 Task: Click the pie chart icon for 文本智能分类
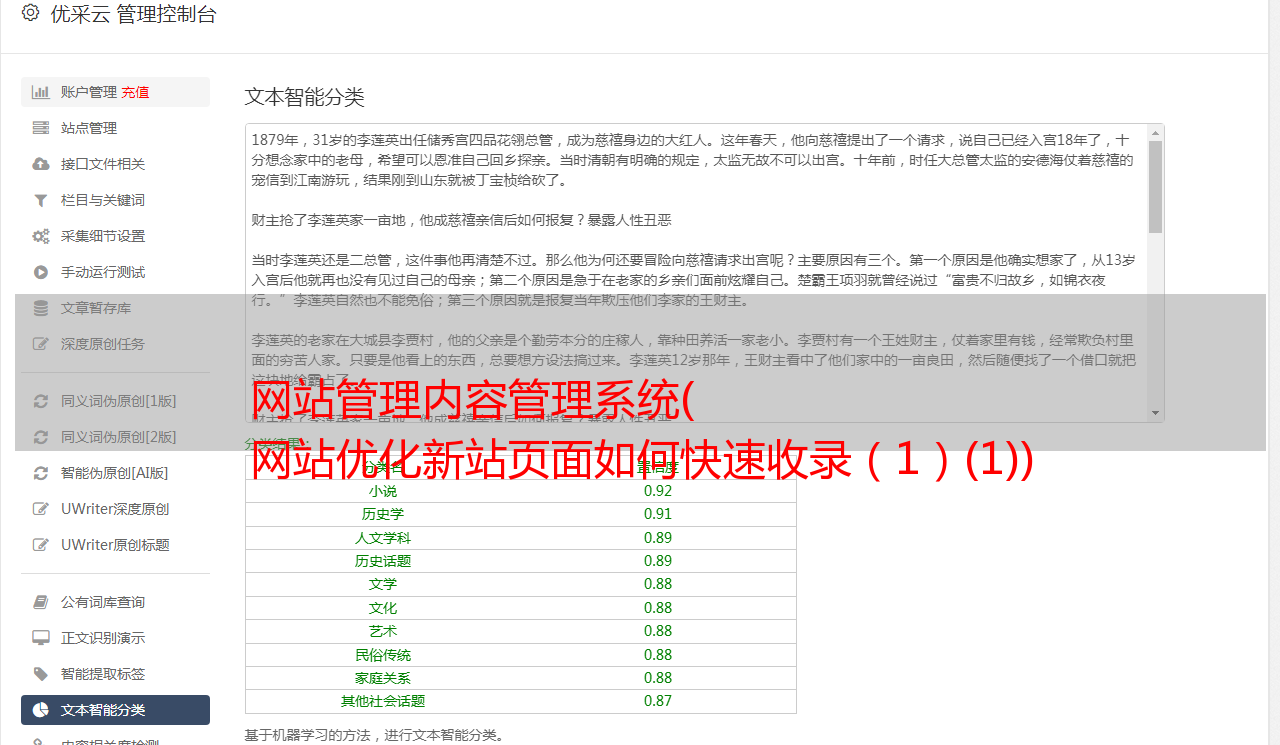40,710
